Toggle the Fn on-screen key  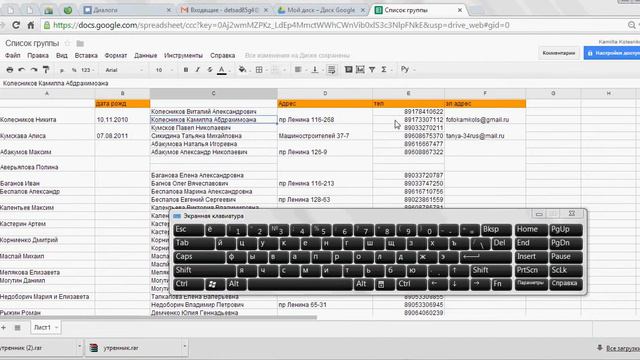502,284
